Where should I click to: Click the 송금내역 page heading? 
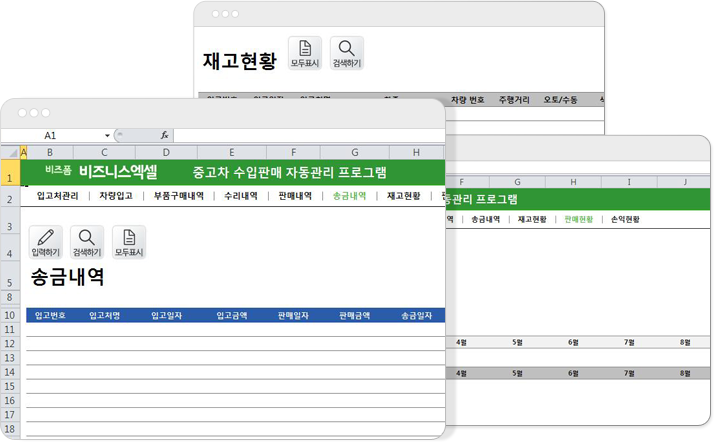click(x=67, y=277)
